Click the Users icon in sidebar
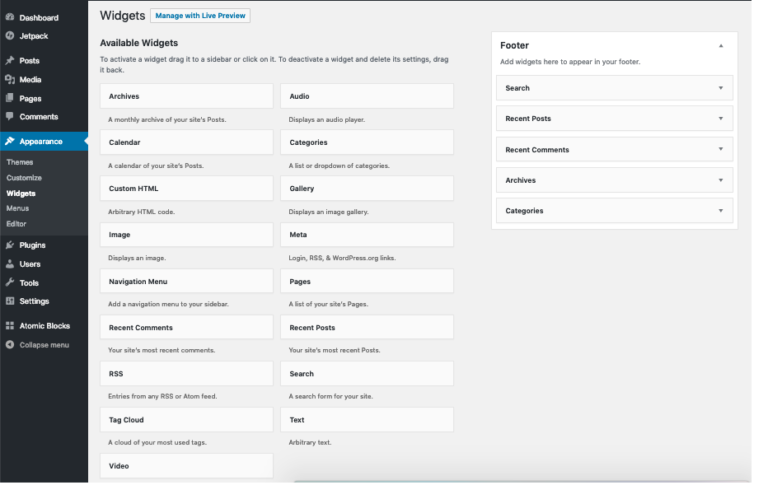This screenshot has height=499, width=768. (x=9, y=264)
